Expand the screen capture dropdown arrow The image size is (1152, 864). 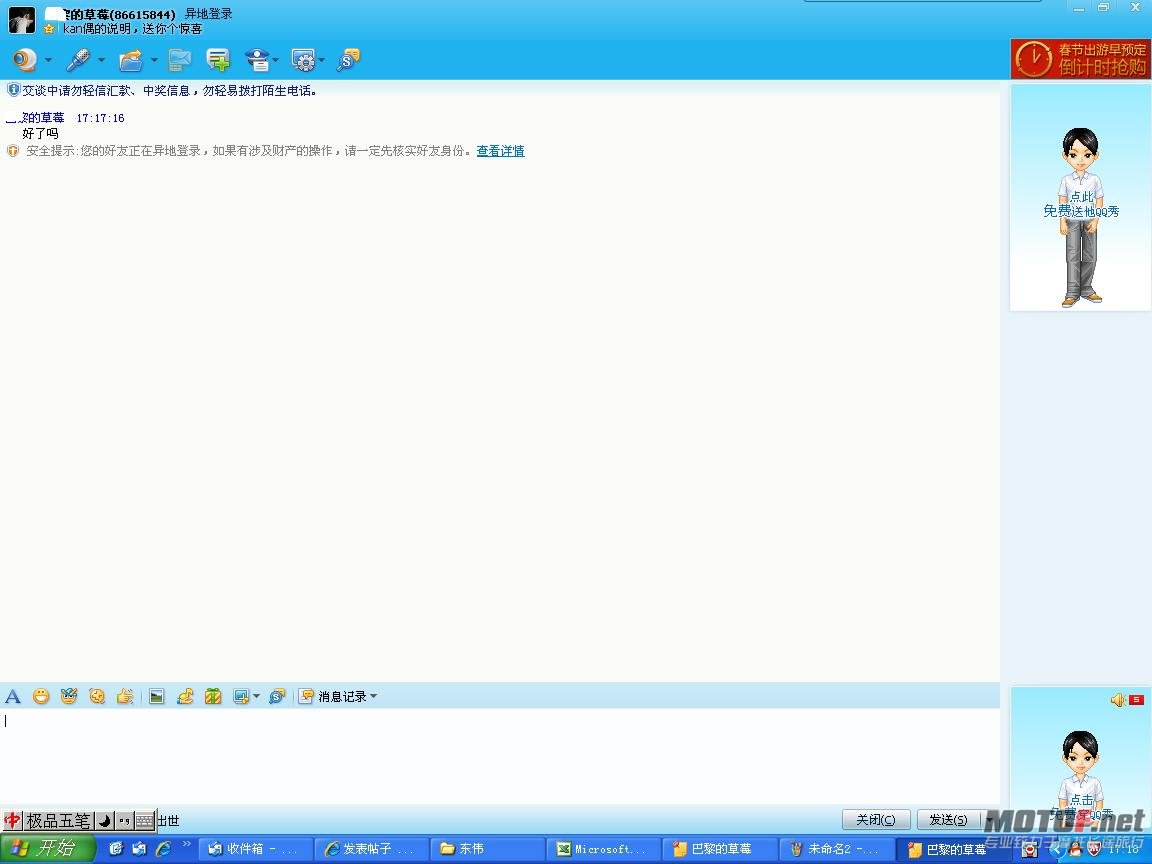click(x=256, y=696)
